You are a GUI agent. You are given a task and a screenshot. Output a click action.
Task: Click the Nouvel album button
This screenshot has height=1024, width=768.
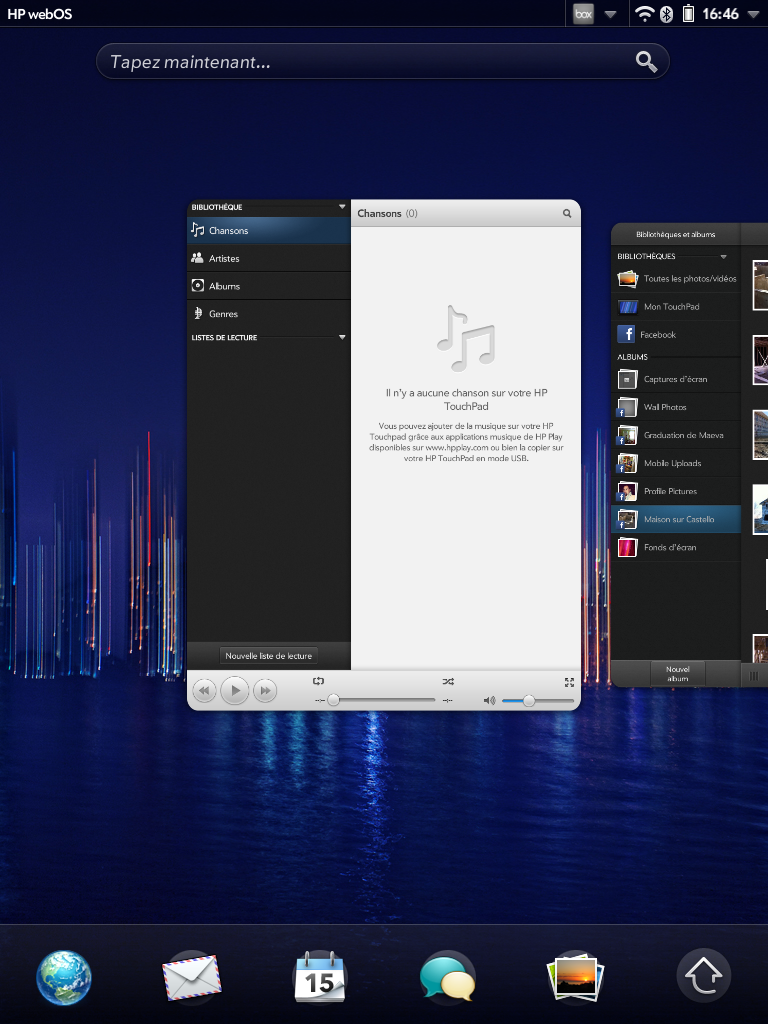(x=678, y=673)
